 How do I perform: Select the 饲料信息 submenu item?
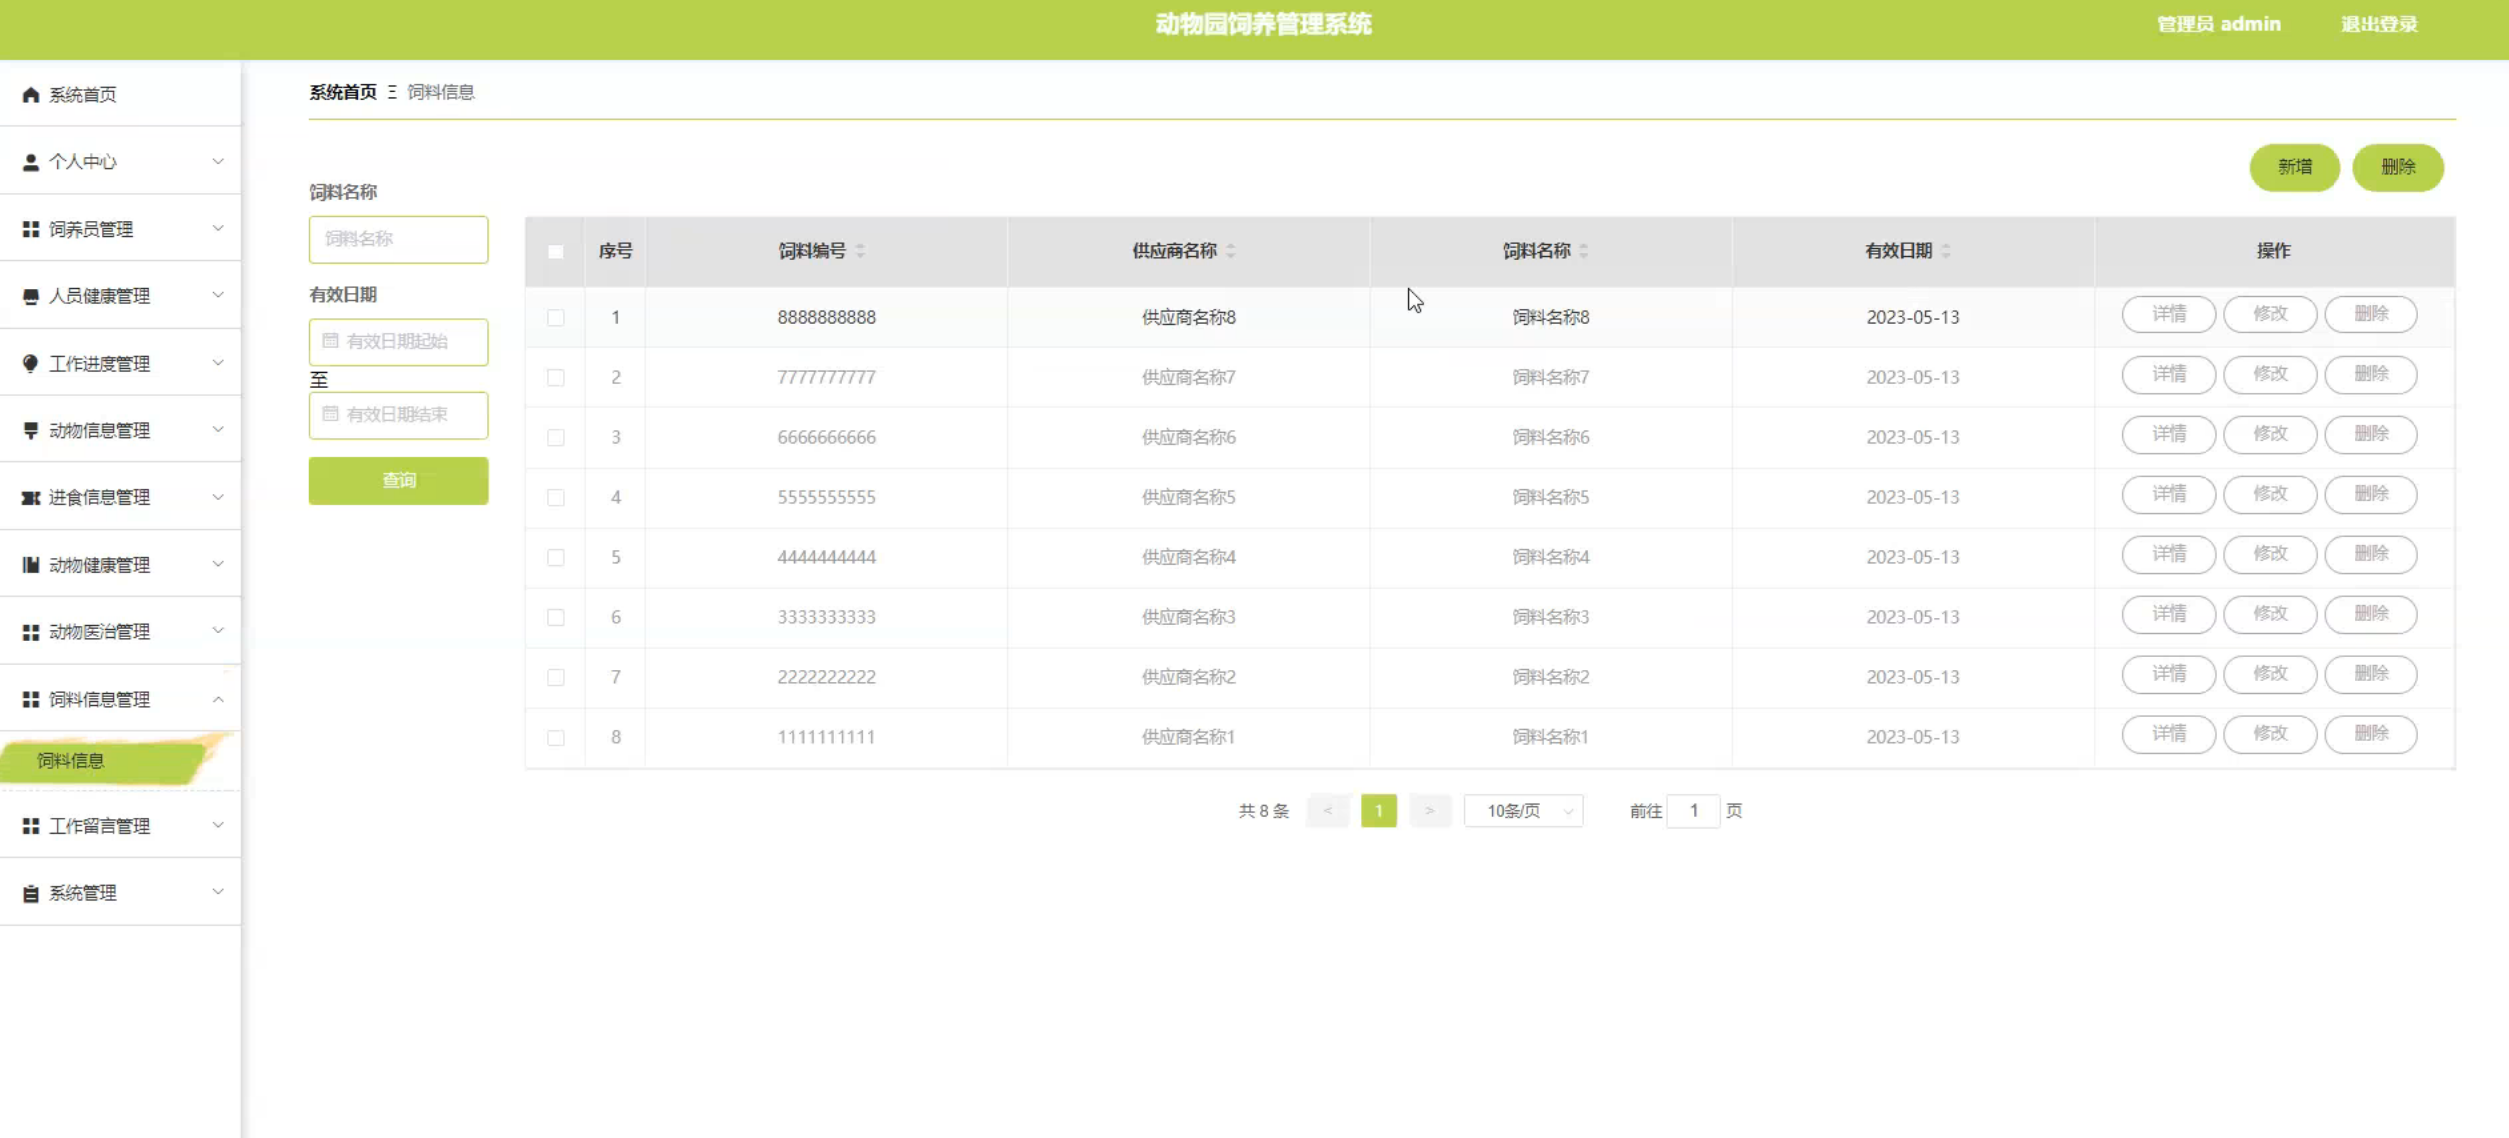(72, 761)
